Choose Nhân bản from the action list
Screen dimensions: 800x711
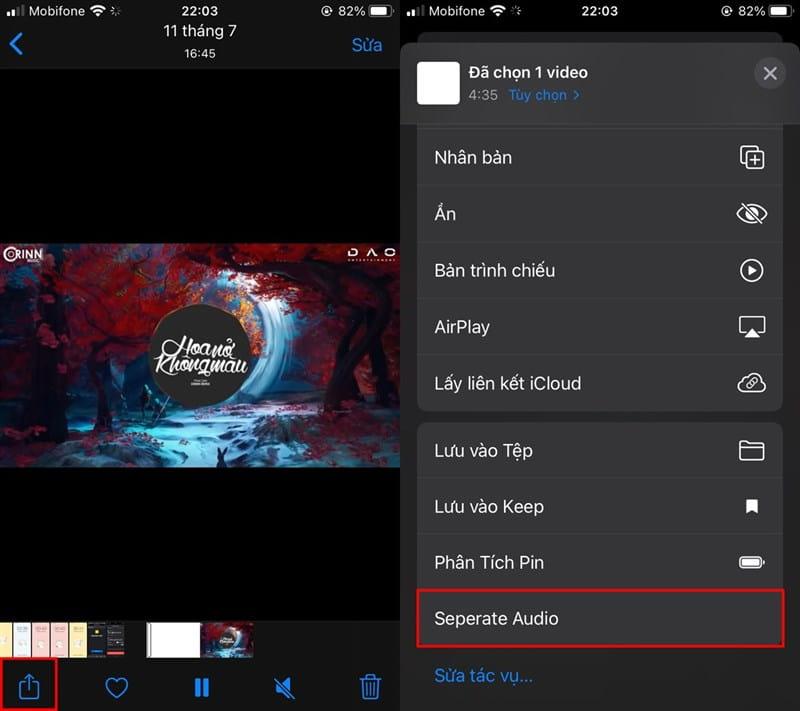tap(473, 157)
